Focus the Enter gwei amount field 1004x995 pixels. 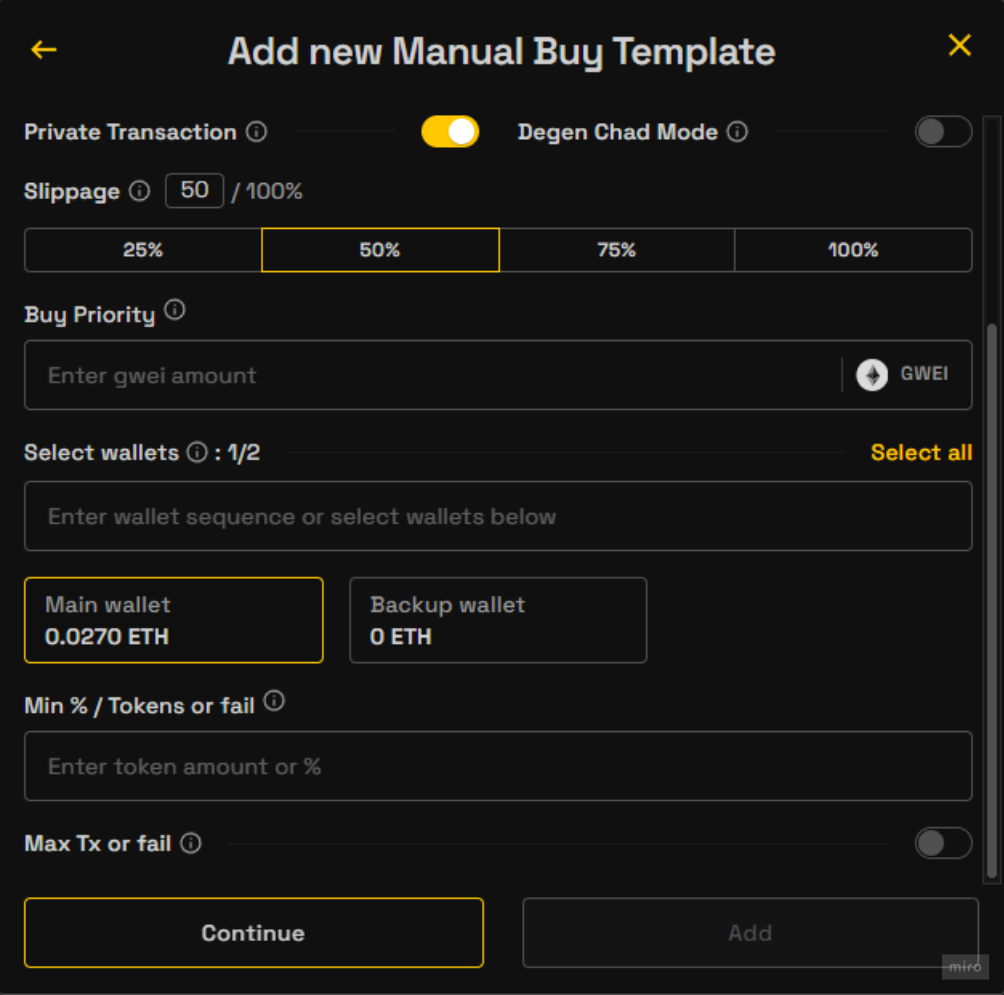click(x=430, y=375)
